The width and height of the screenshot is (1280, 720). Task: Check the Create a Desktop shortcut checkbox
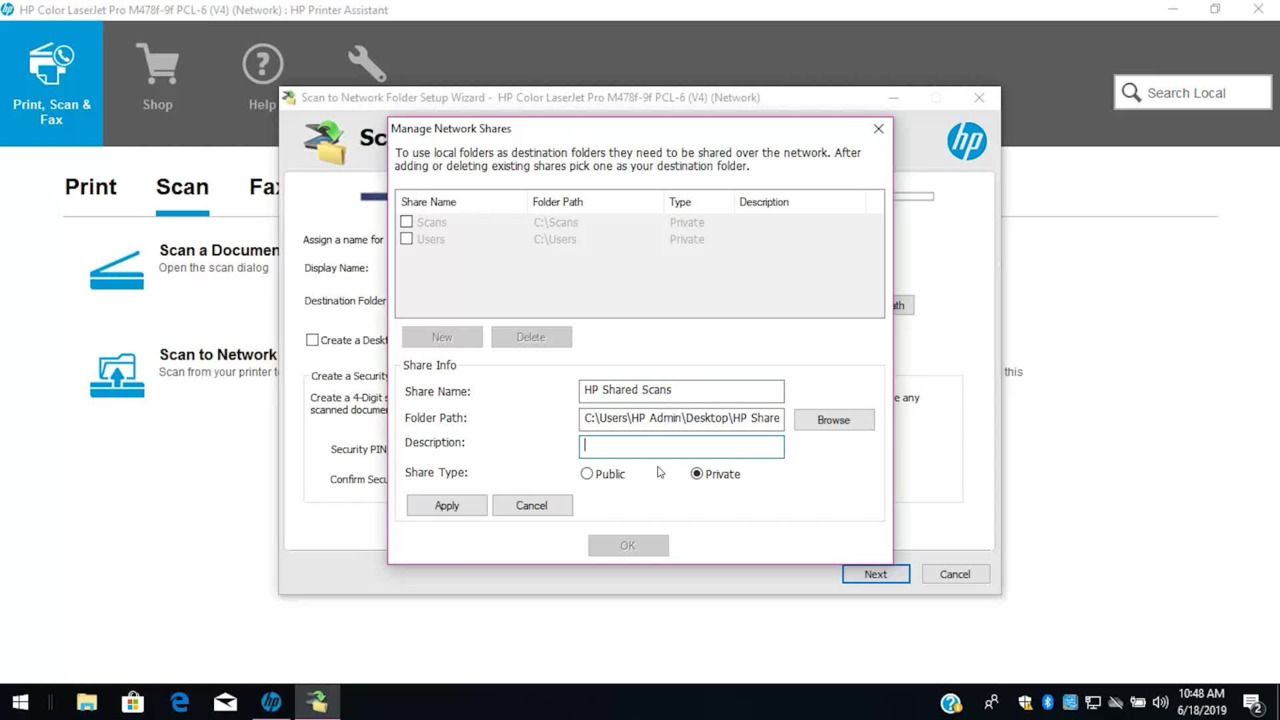312,340
